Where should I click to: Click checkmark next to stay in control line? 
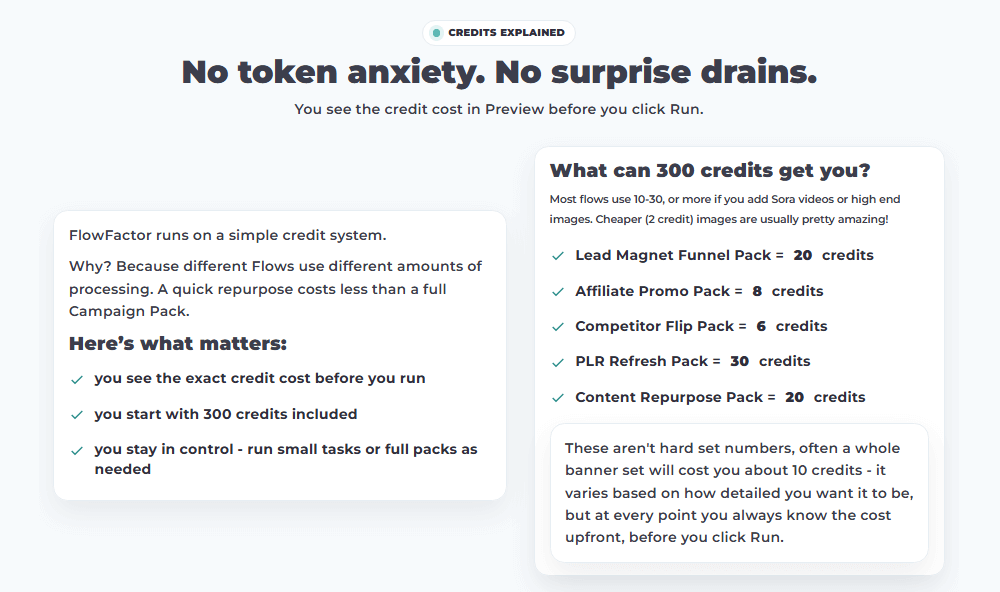pos(77,451)
